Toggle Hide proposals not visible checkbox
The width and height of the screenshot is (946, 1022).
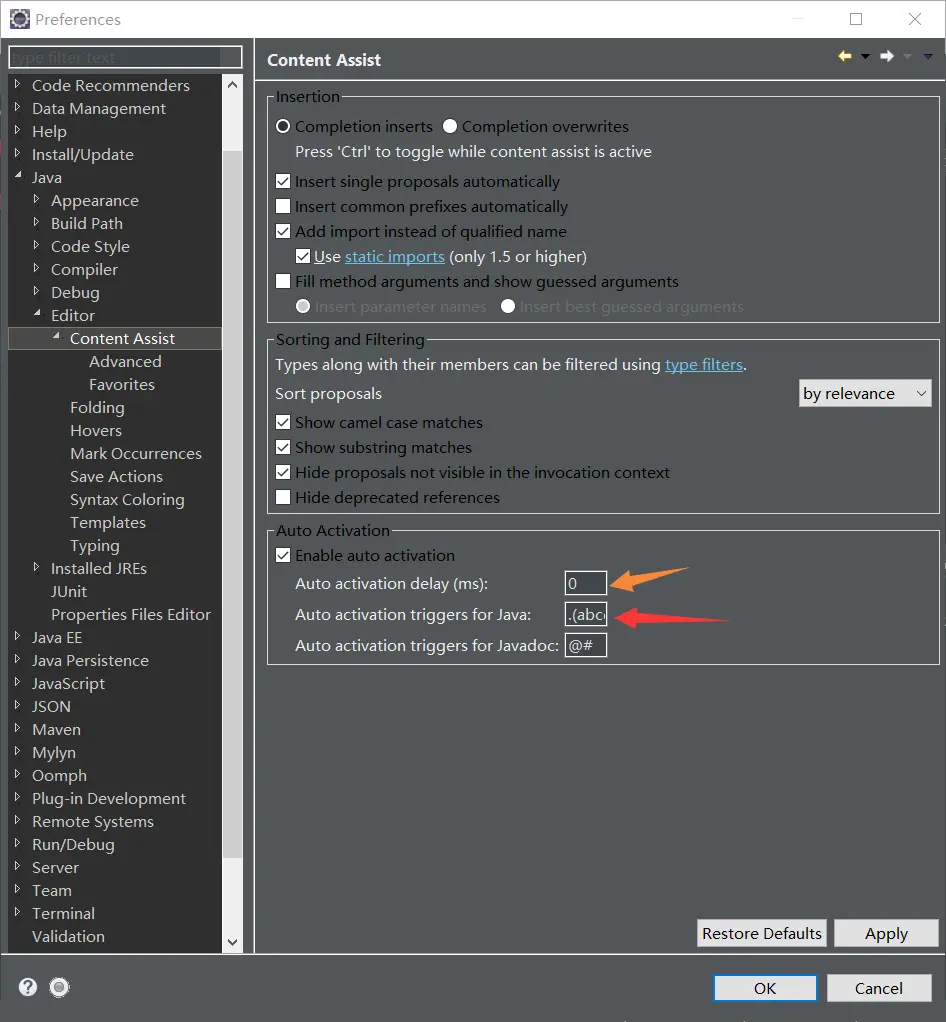(x=283, y=472)
